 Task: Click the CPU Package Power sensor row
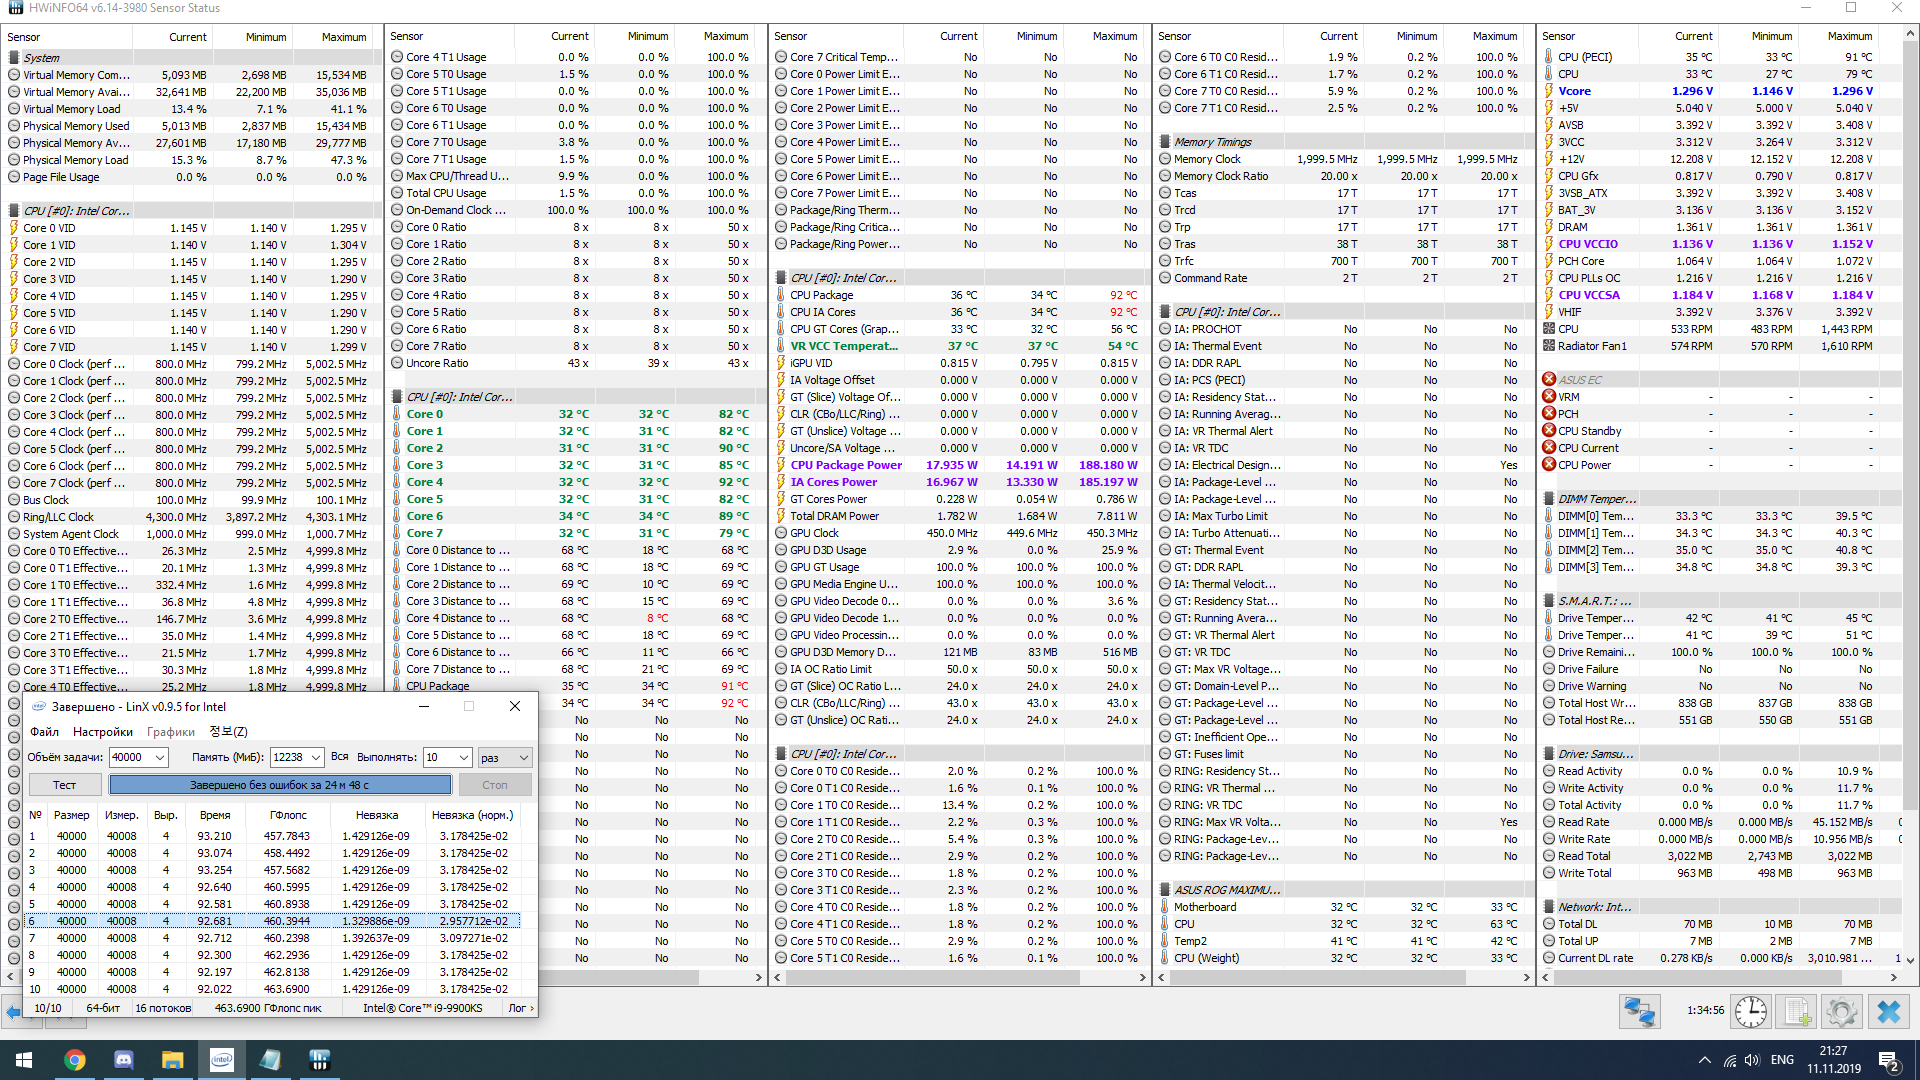(845, 465)
